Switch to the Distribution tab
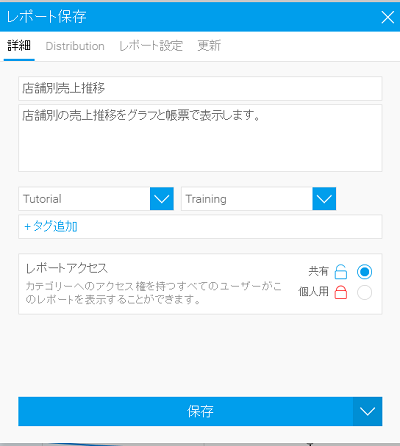 click(x=75, y=46)
